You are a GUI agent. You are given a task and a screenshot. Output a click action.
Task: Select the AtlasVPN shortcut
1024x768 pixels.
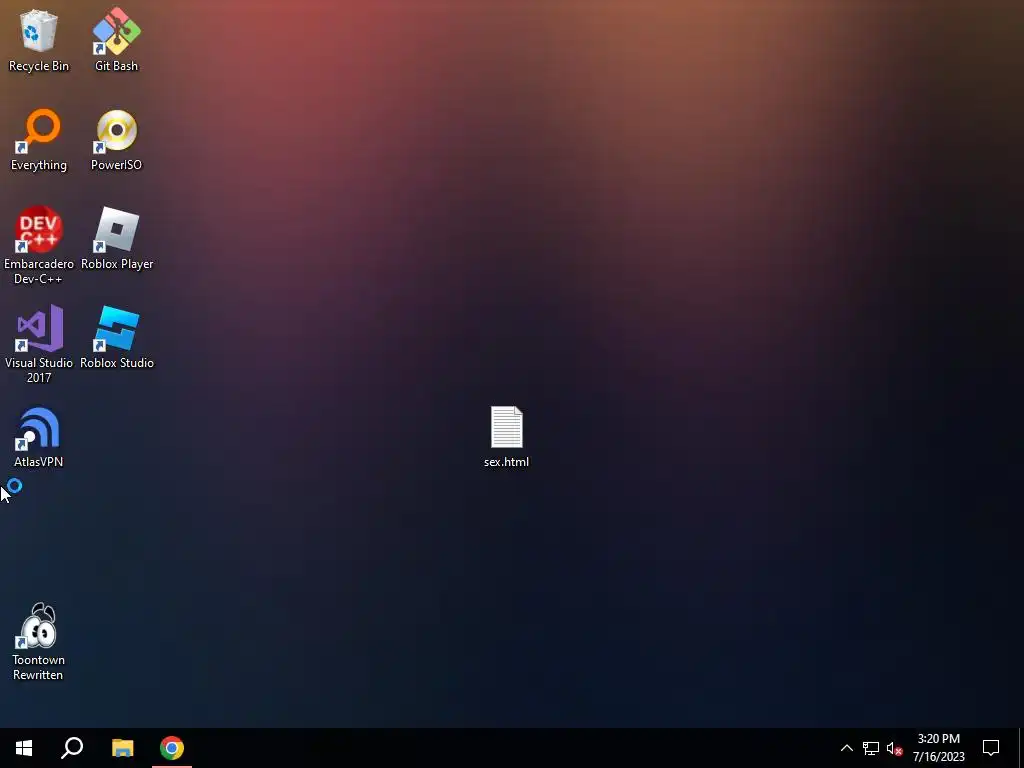point(39,437)
